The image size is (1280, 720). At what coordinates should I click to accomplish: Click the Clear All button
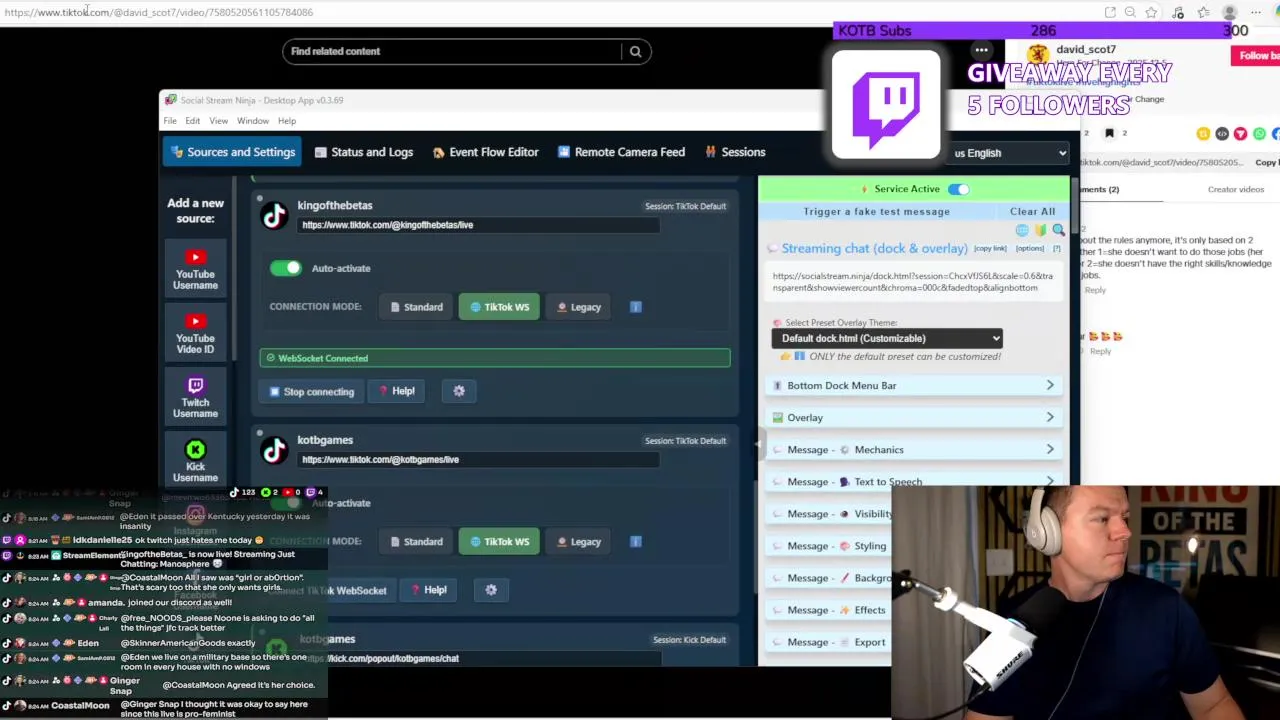click(1032, 211)
